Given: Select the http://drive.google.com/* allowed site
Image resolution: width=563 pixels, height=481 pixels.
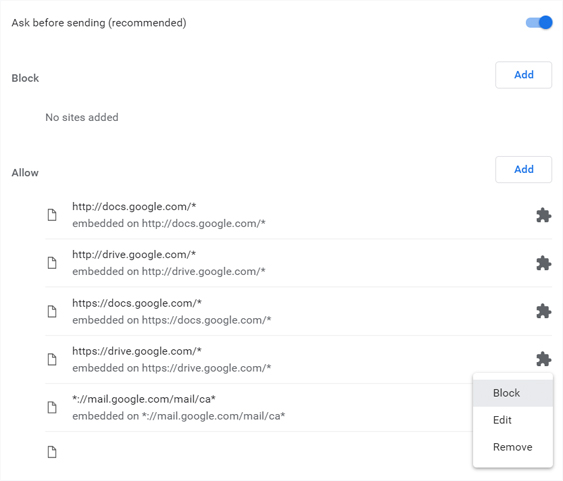Looking at the screenshot, I should [x=298, y=263].
